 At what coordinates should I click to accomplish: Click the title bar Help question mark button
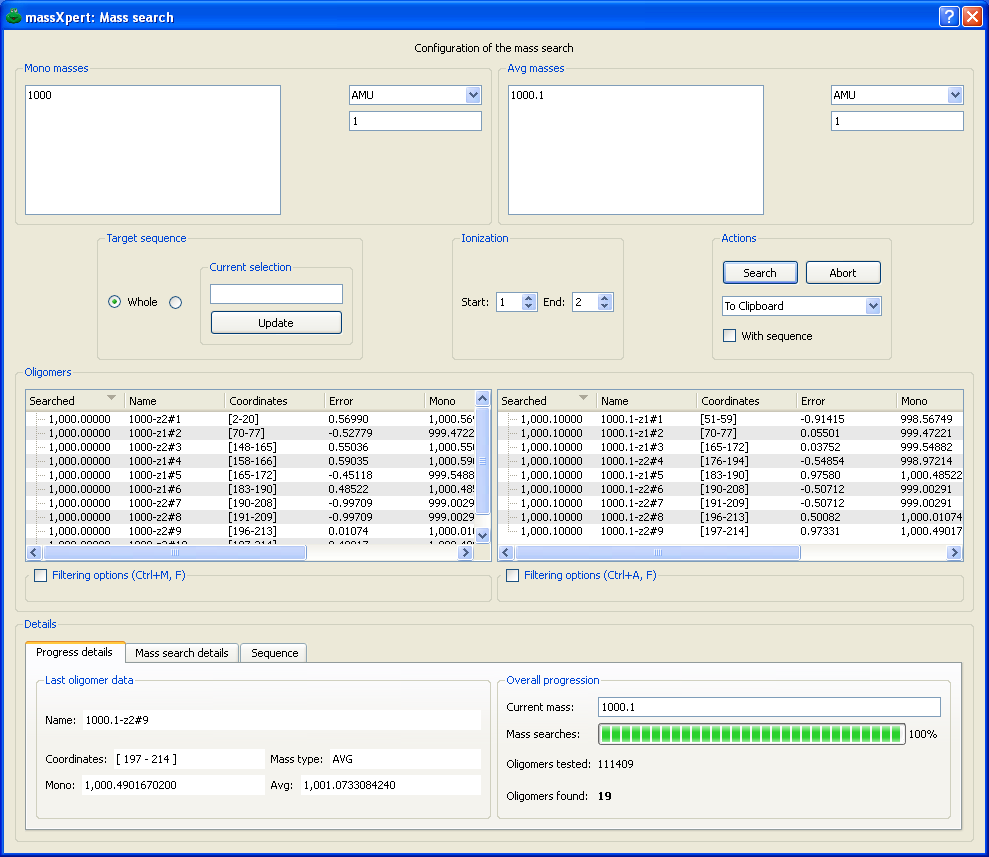949,16
